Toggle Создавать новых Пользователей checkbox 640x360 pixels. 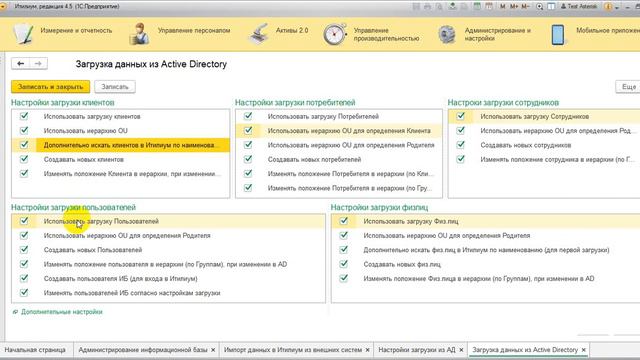tap(24, 250)
